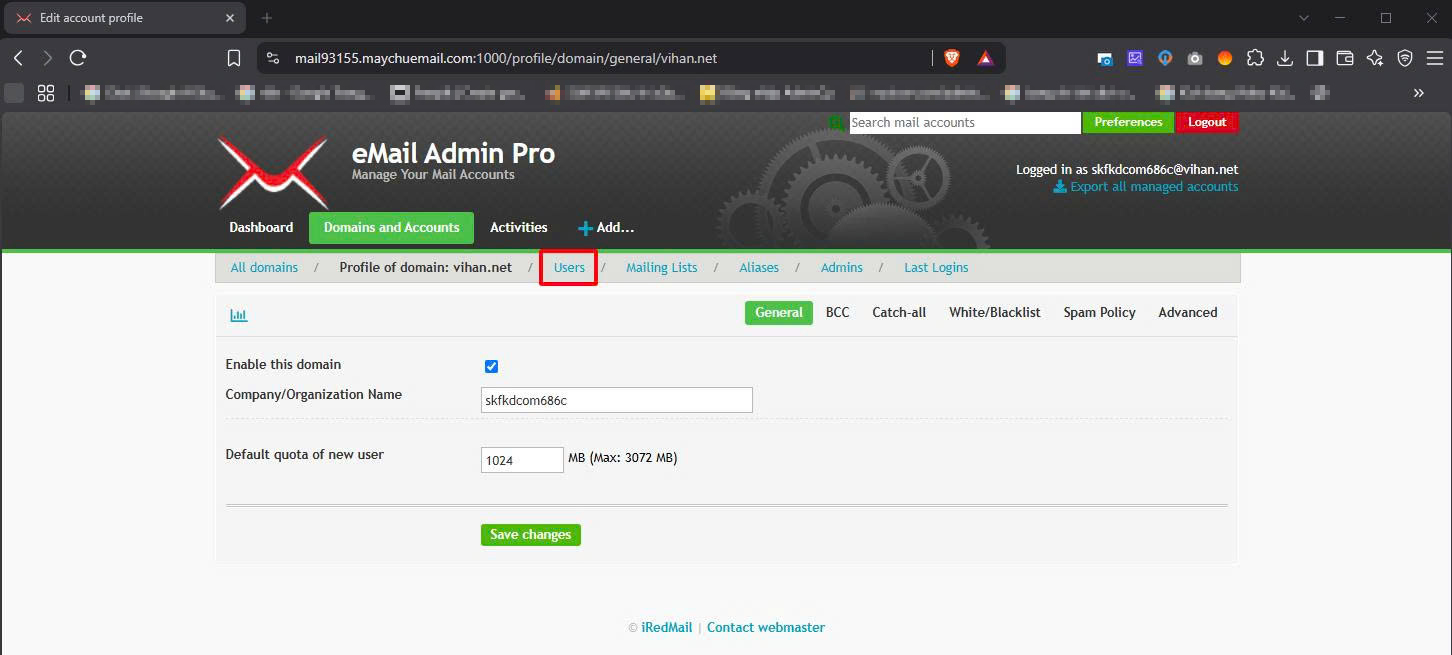Click the Company/Organization Name input field
Image resolution: width=1452 pixels, height=655 pixels.
(617, 400)
